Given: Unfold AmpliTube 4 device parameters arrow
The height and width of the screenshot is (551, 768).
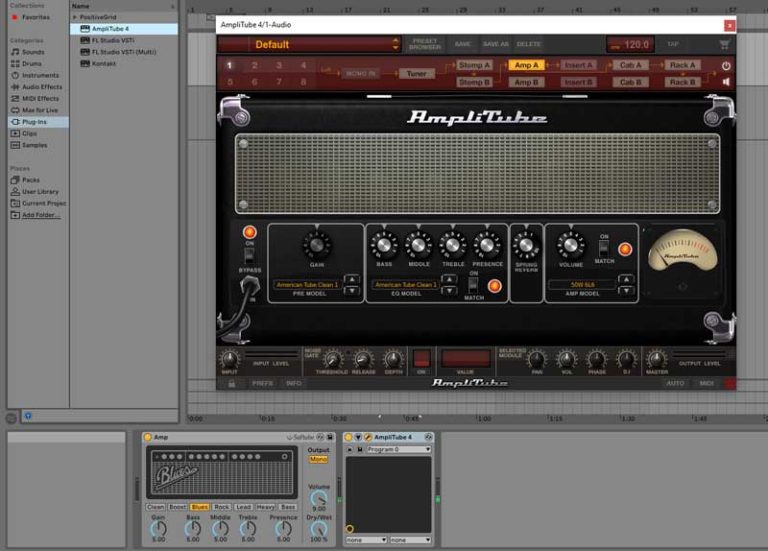Looking at the screenshot, I should point(358,437).
